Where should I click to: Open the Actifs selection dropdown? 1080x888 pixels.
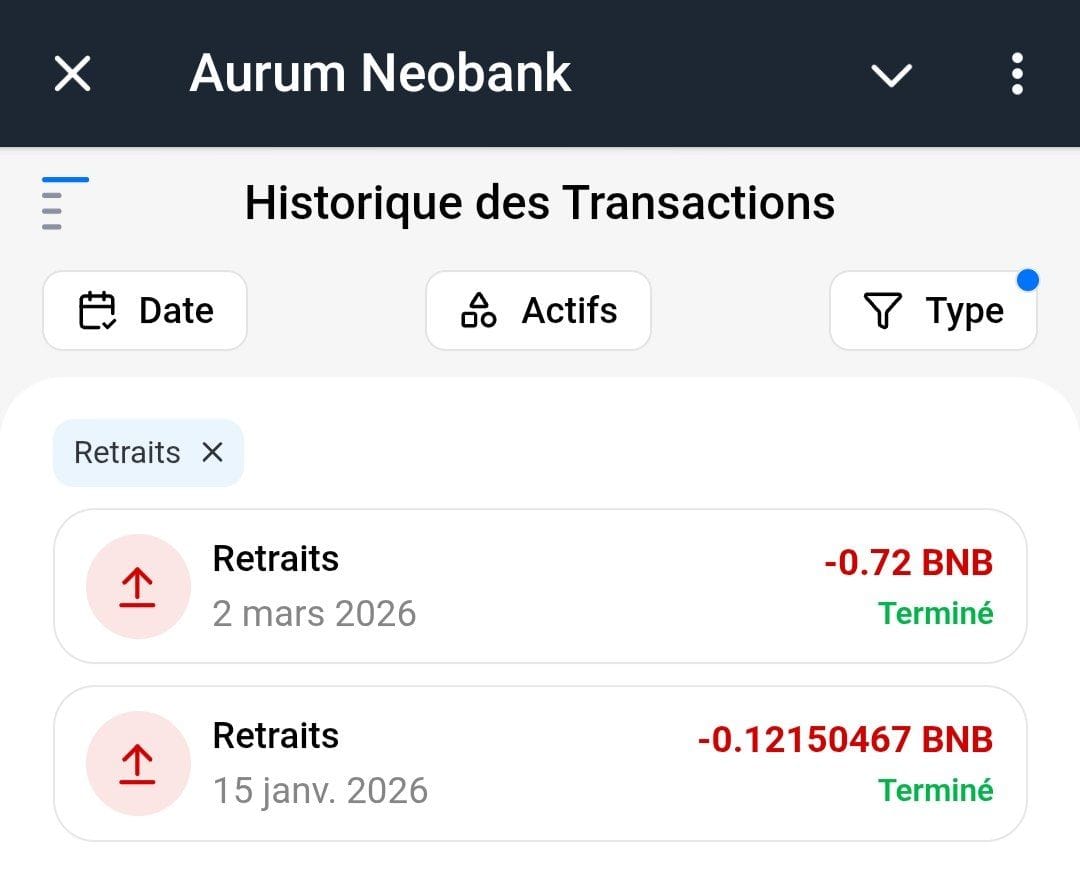click(x=538, y=310)
